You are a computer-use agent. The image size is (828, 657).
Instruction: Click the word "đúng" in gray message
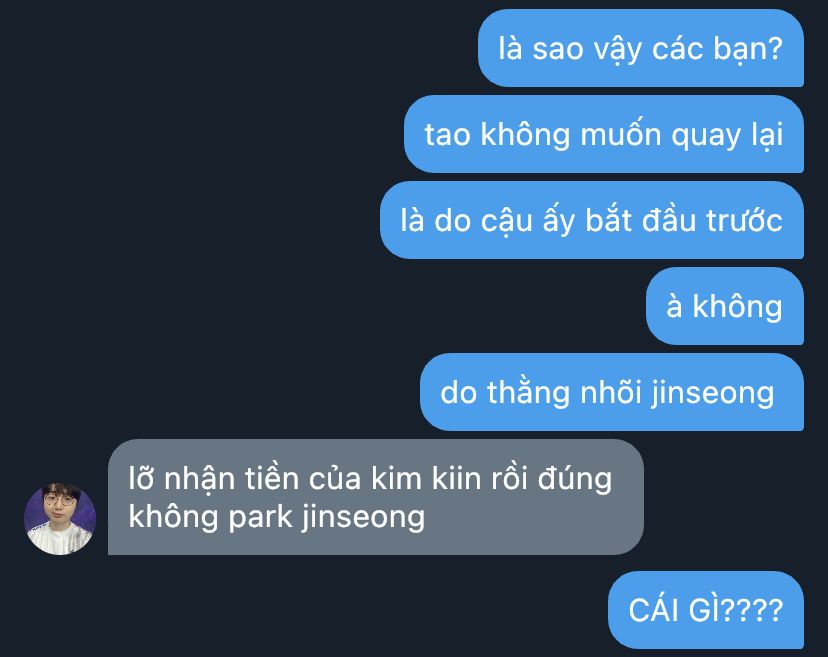(574, 480)
